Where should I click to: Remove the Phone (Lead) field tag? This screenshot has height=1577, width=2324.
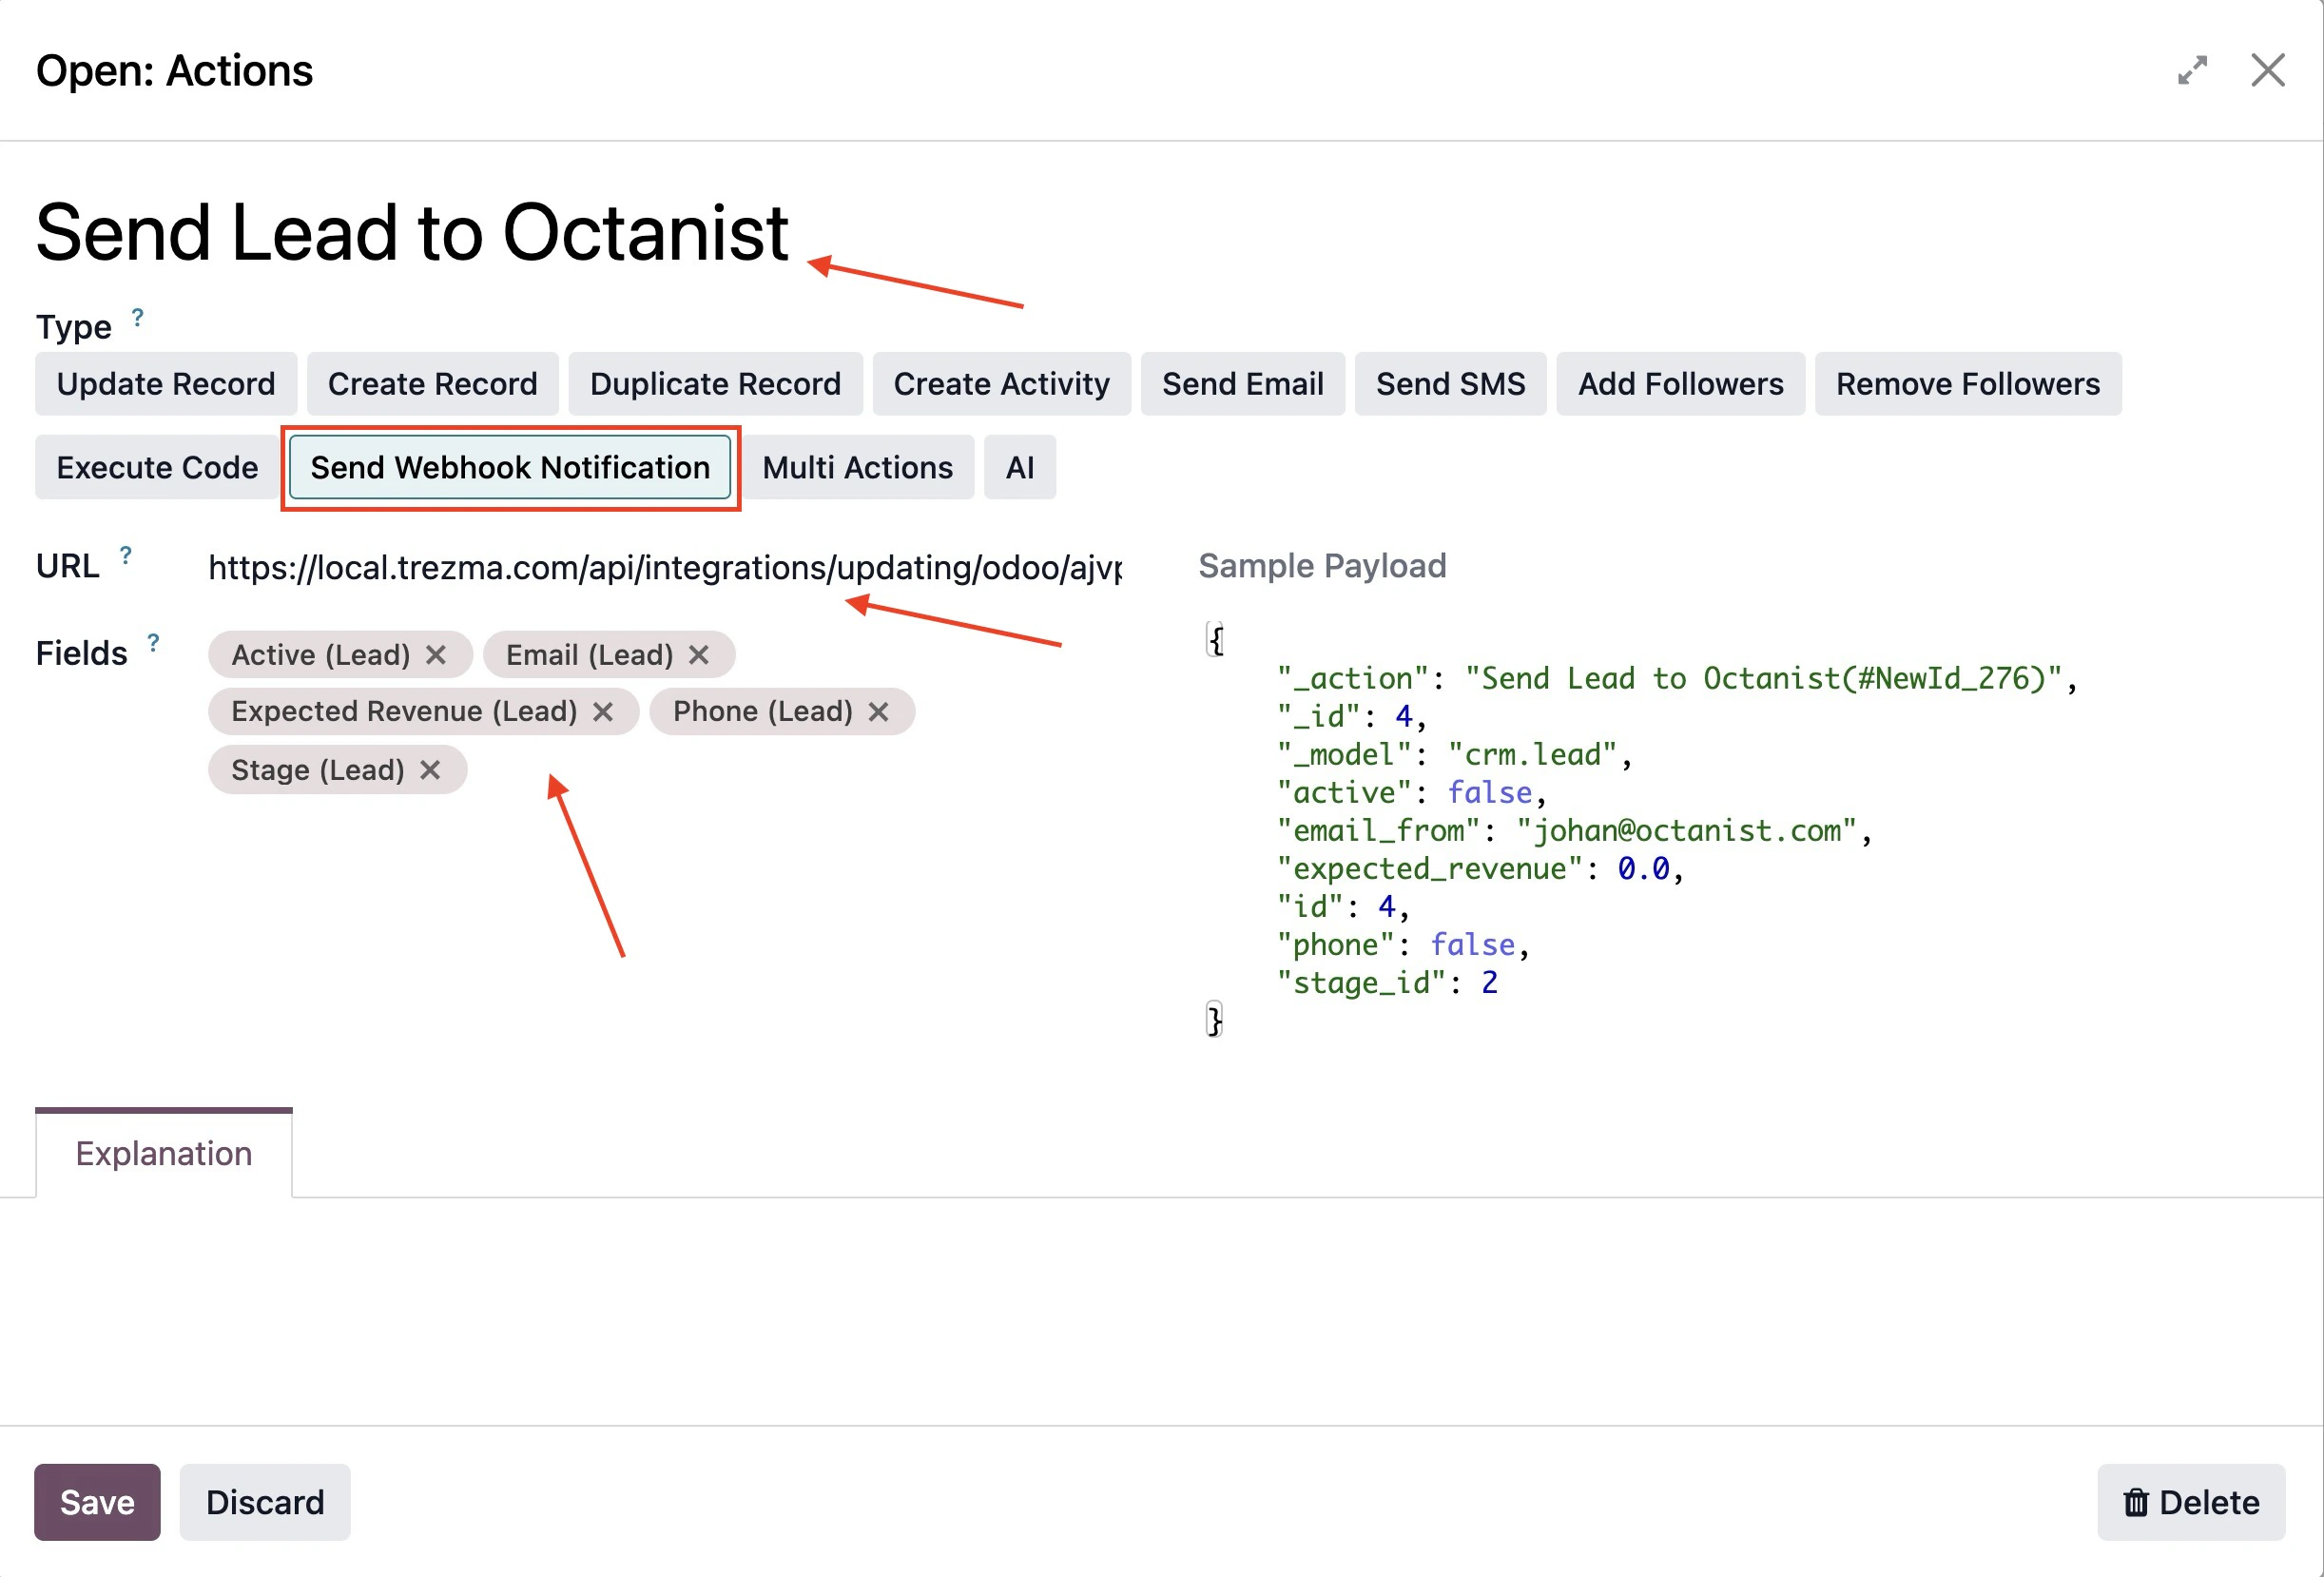click(x=879, y=712)
